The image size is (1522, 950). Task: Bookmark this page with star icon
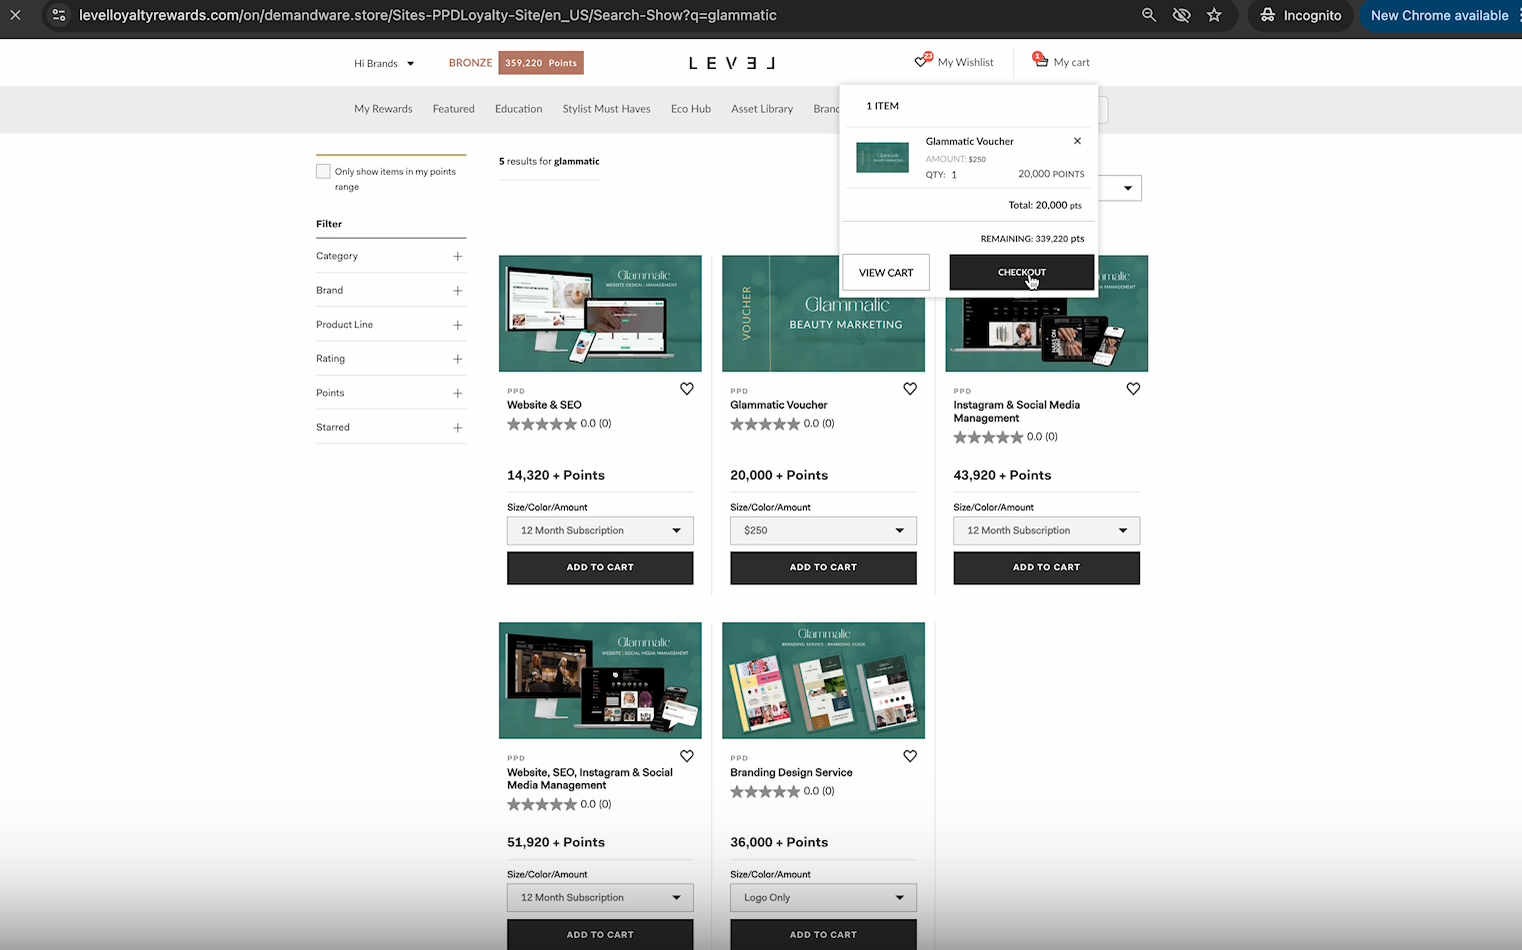pos(1214,15)
